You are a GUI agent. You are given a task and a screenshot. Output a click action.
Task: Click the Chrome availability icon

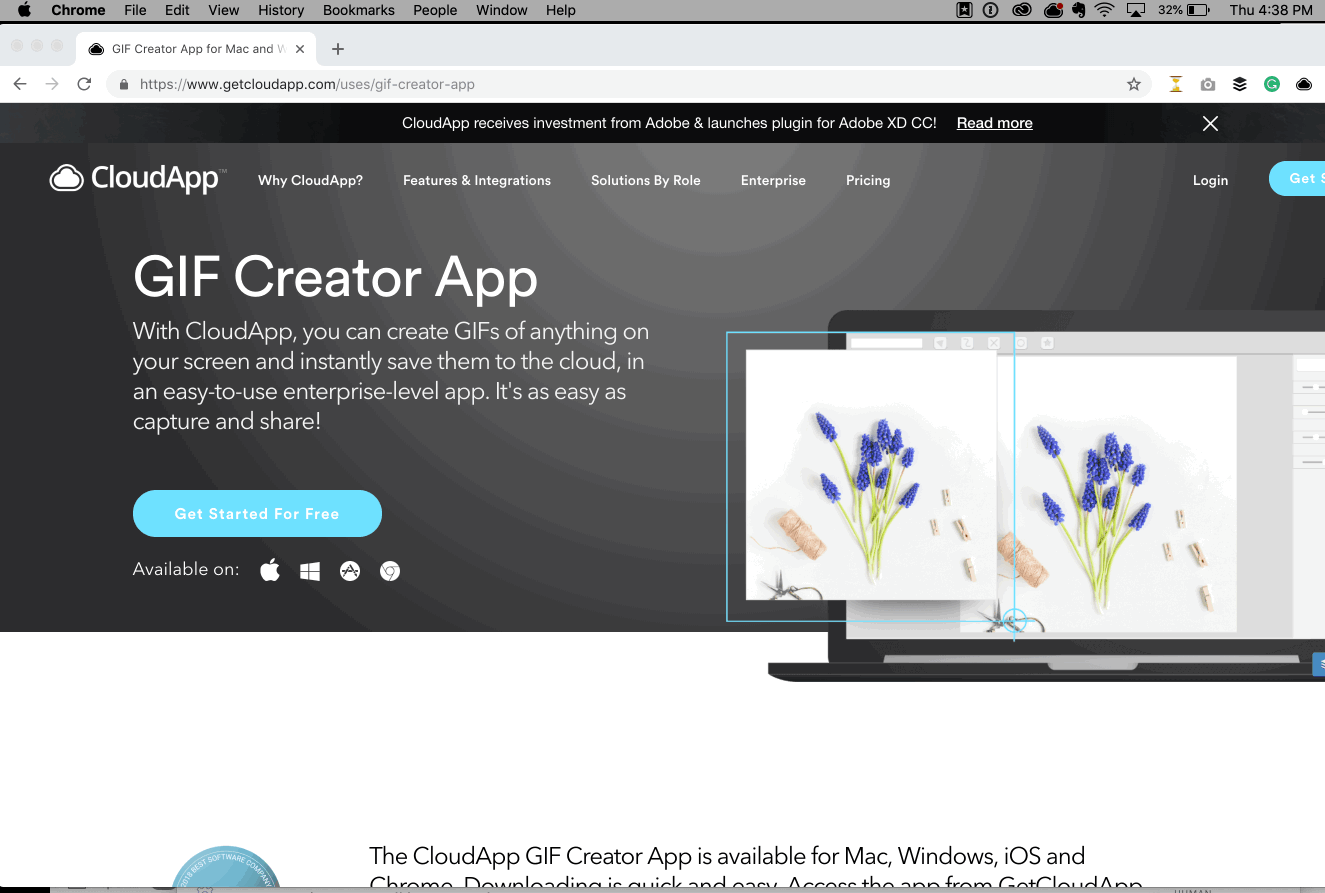point(389,570)
